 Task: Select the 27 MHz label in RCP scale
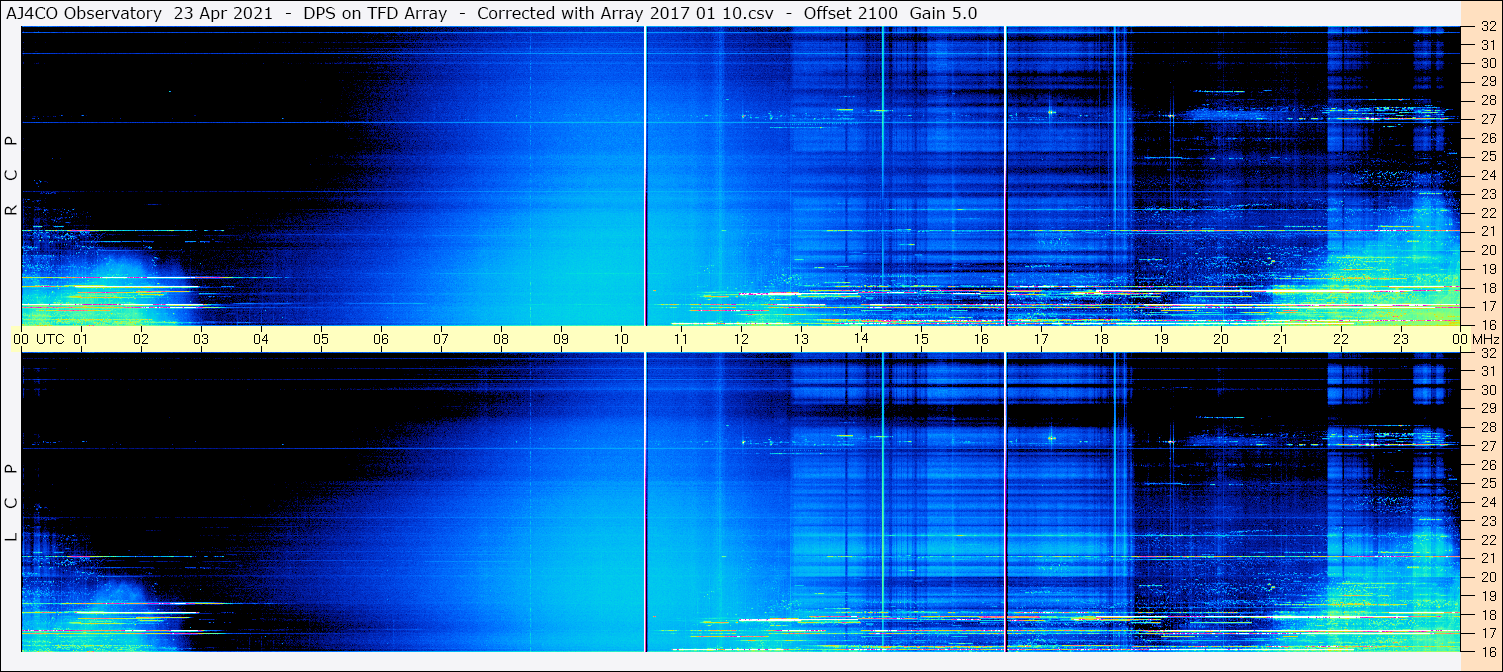coord(1486,119)
